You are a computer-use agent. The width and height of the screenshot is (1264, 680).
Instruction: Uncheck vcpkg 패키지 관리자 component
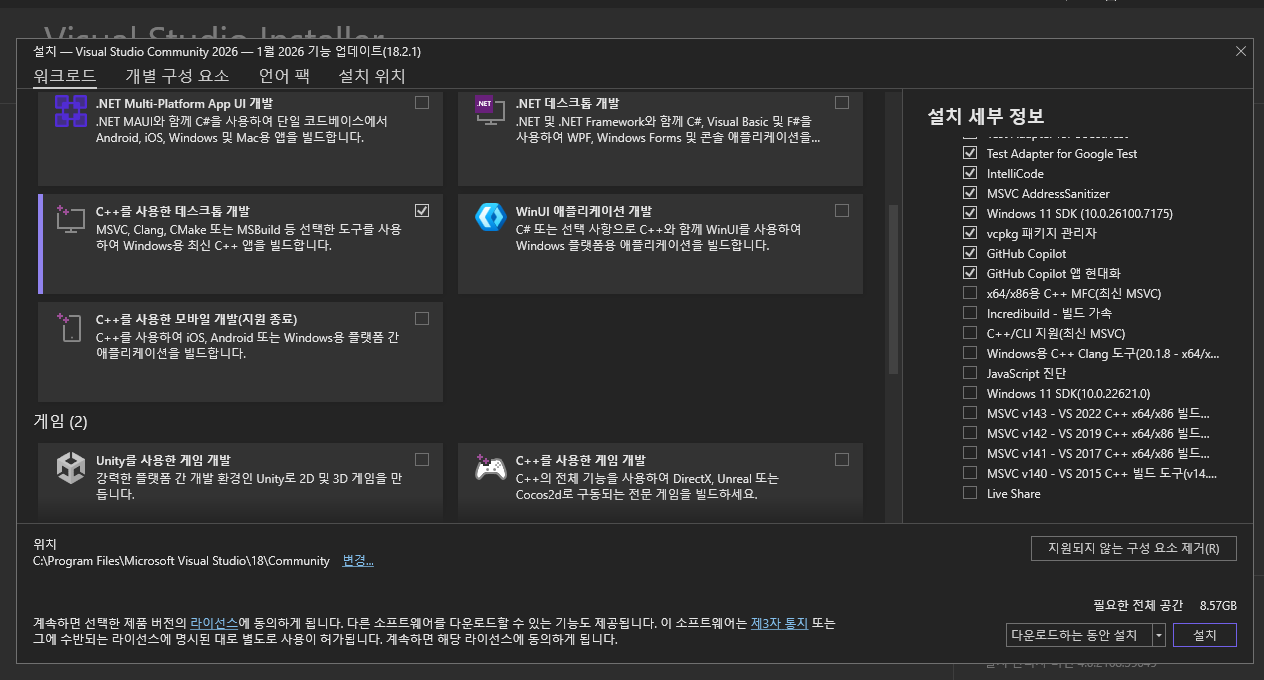coord(970,233)
